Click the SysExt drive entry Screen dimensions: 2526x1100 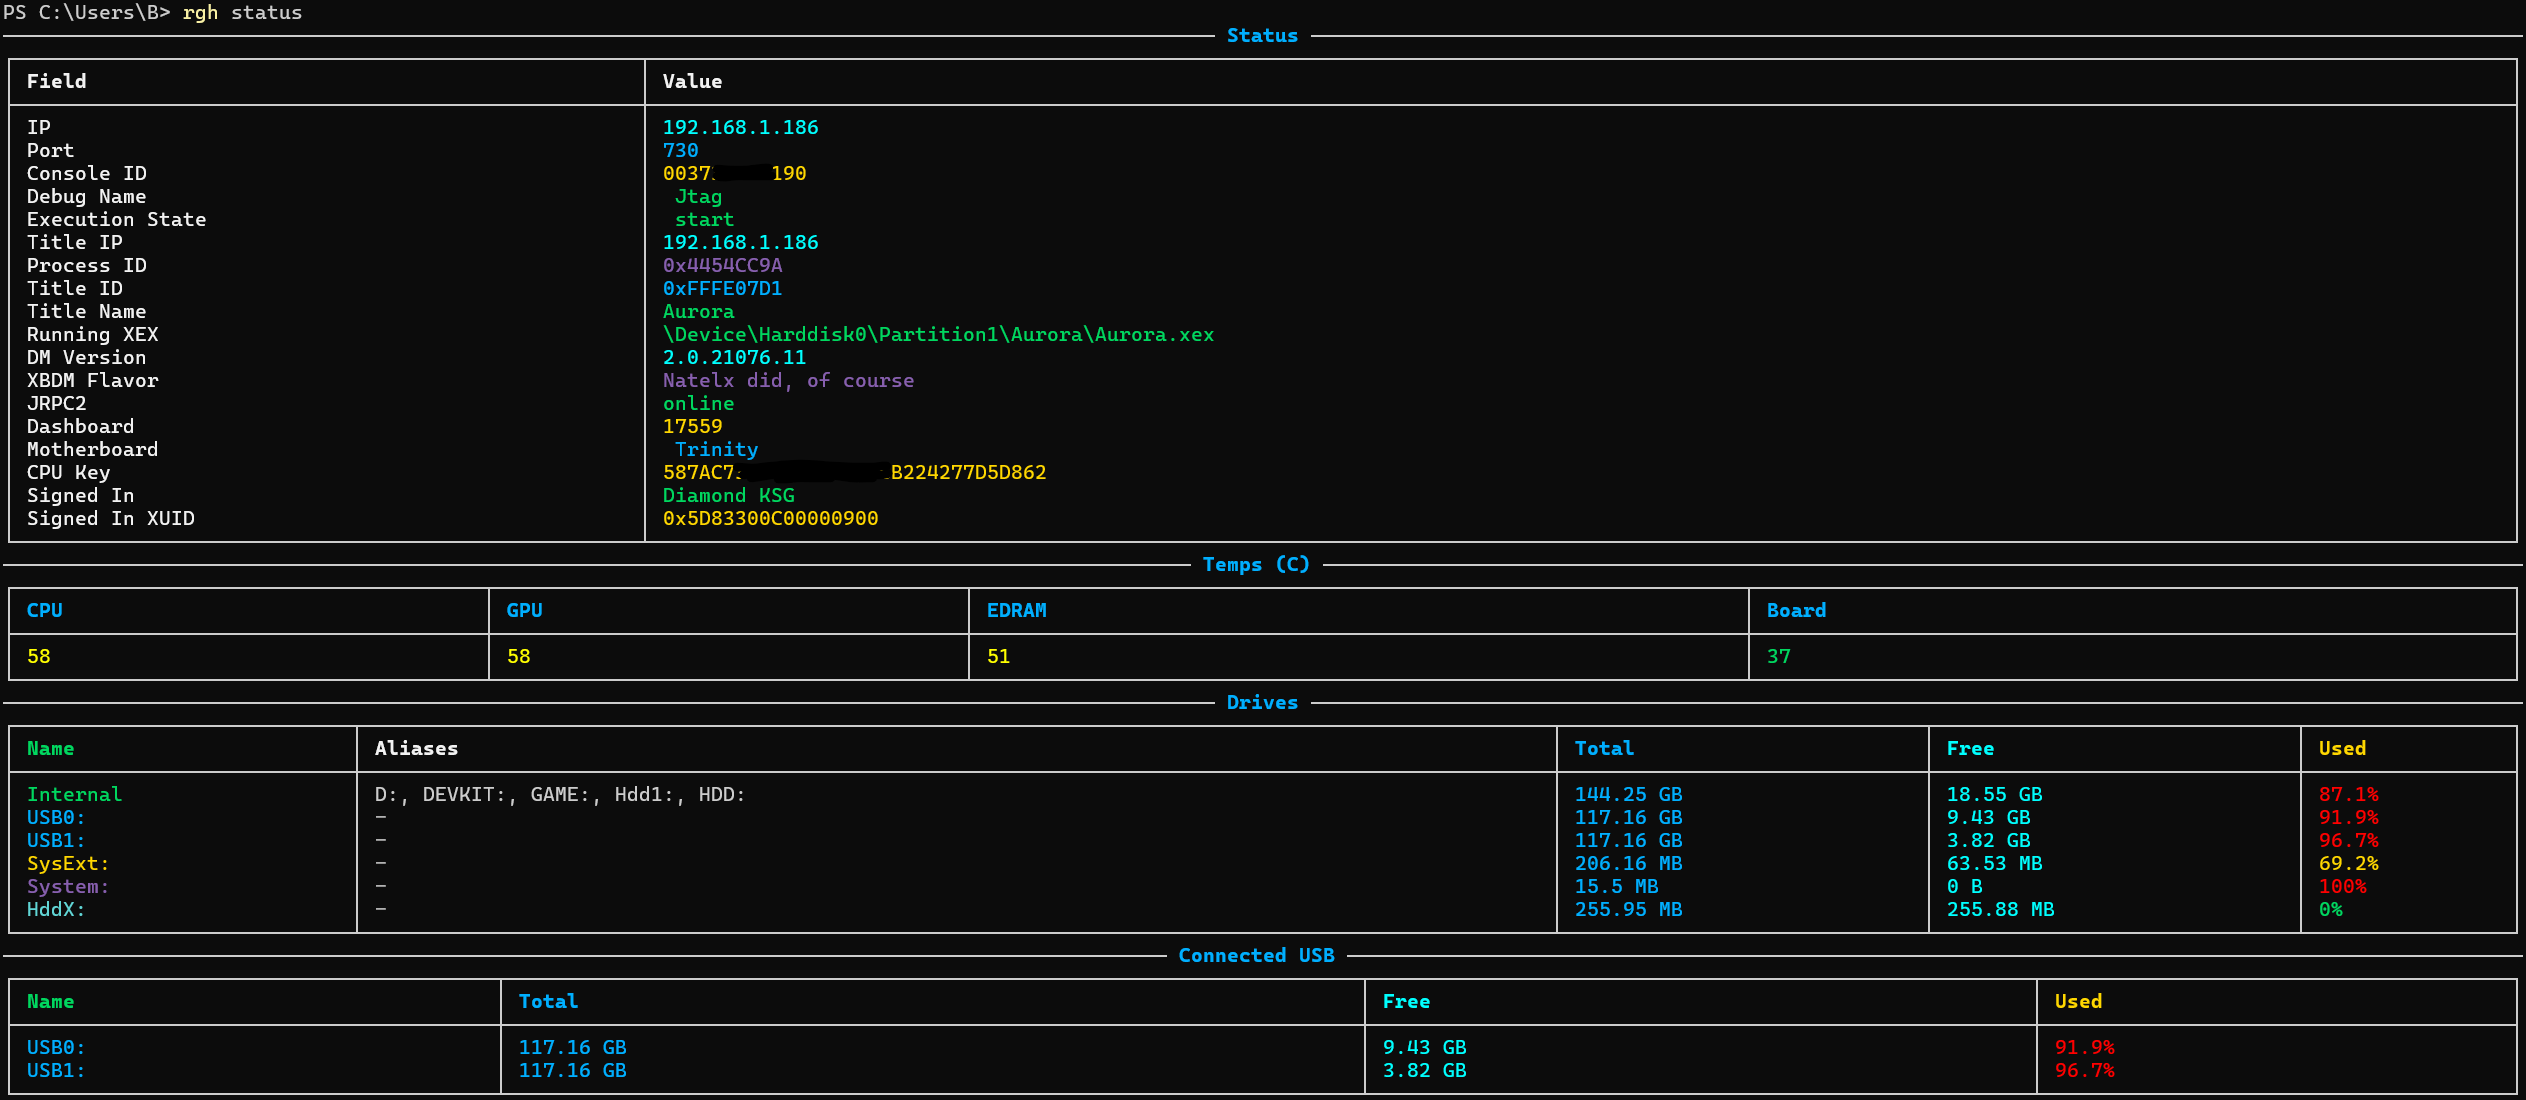(68, 863)
